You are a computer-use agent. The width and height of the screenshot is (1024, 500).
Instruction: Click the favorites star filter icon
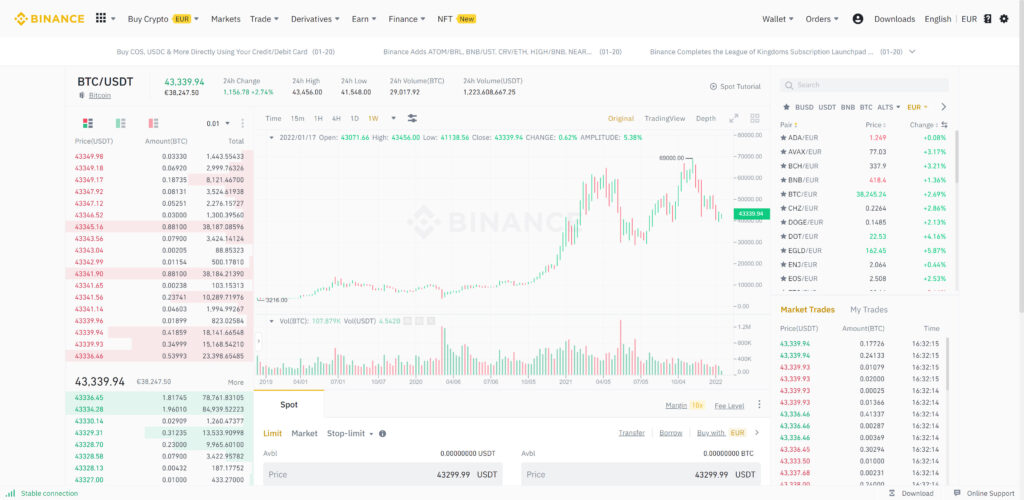(786, 106)
